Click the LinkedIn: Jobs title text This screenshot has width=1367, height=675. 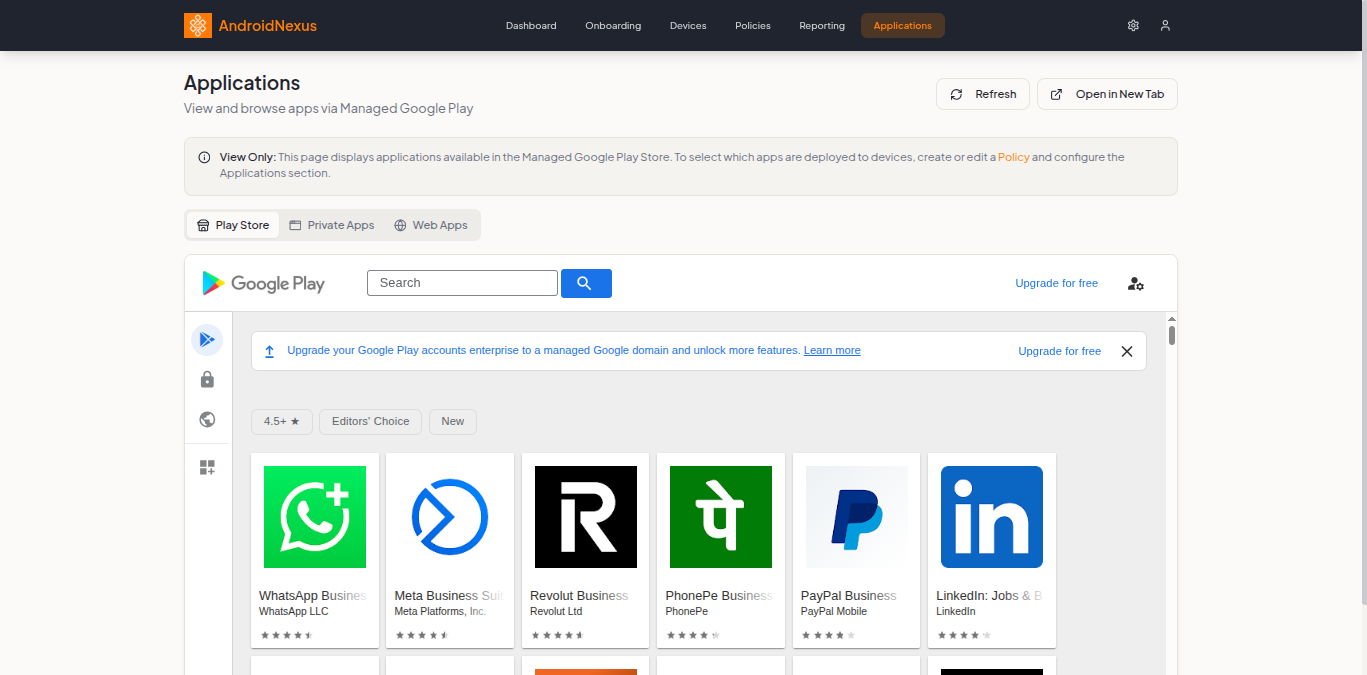[990, 595]
